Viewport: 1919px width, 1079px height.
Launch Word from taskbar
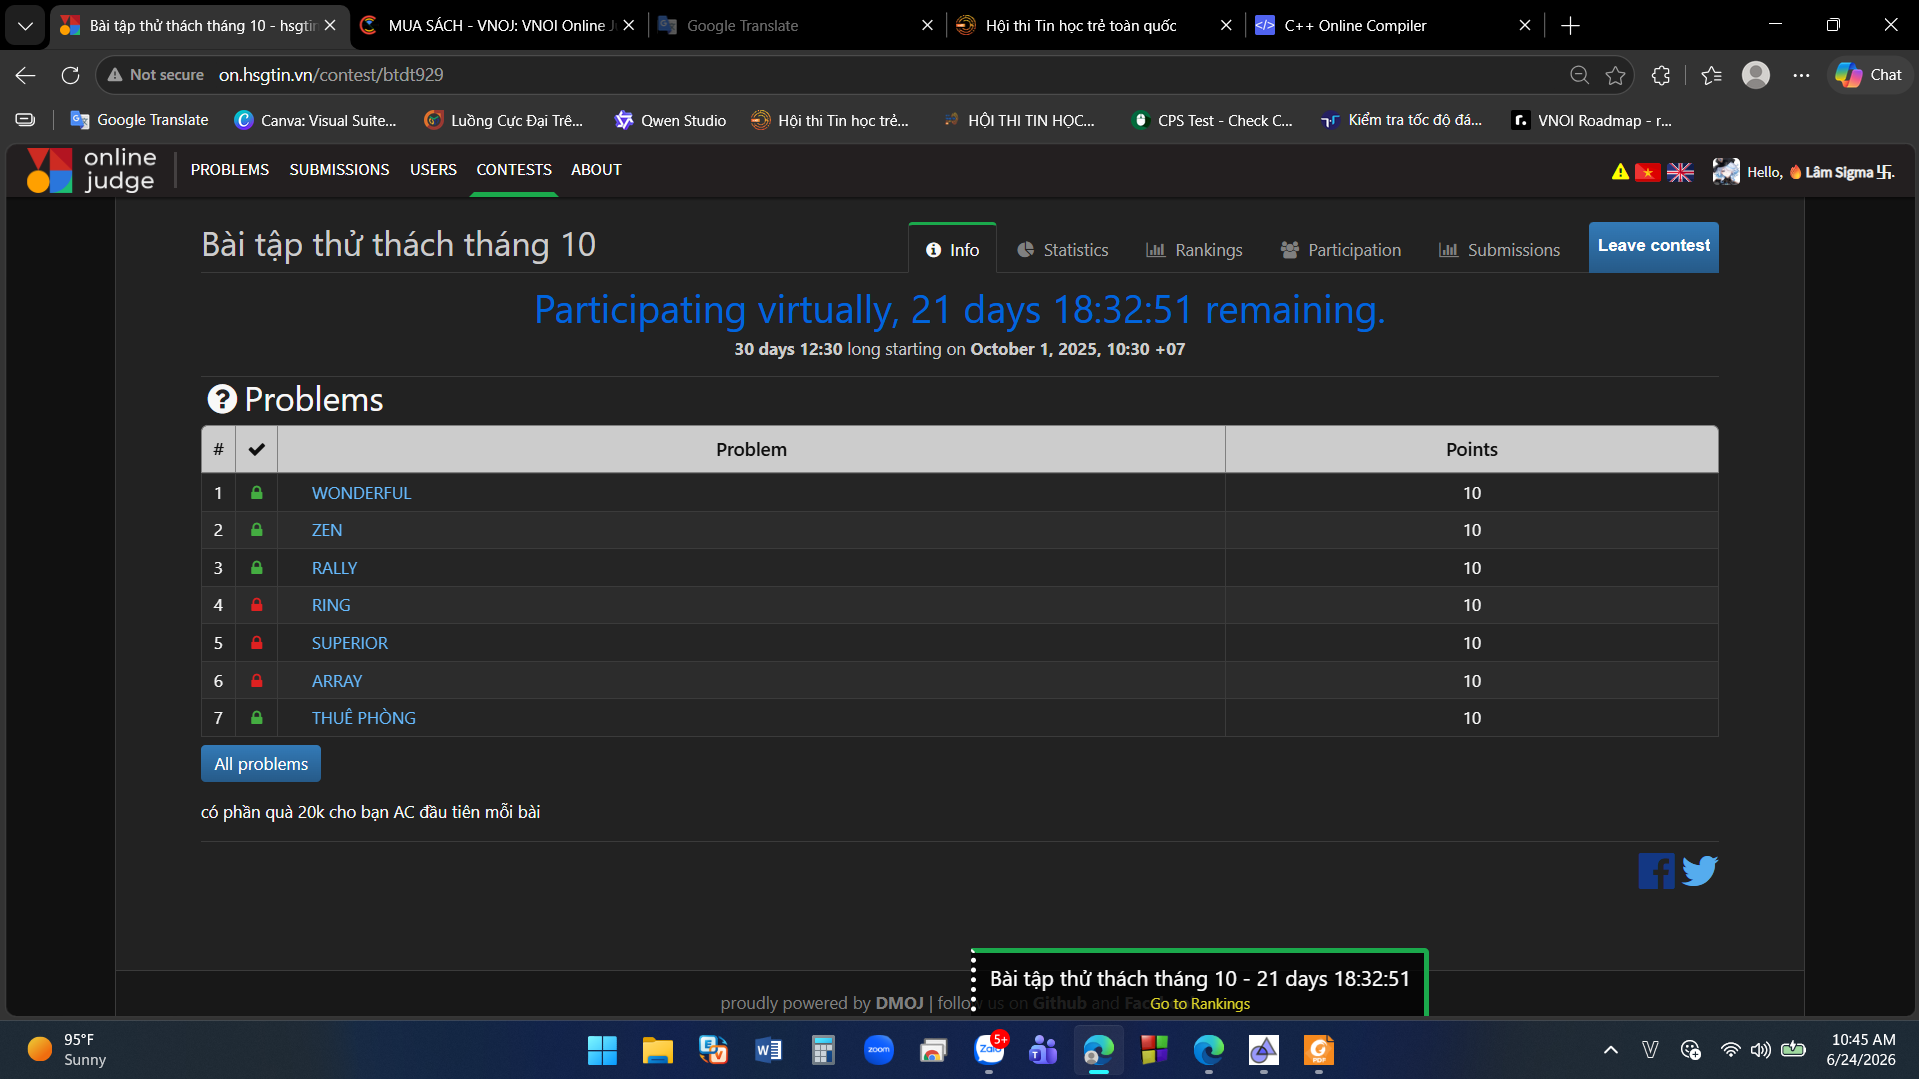(x=768, y=1050)
